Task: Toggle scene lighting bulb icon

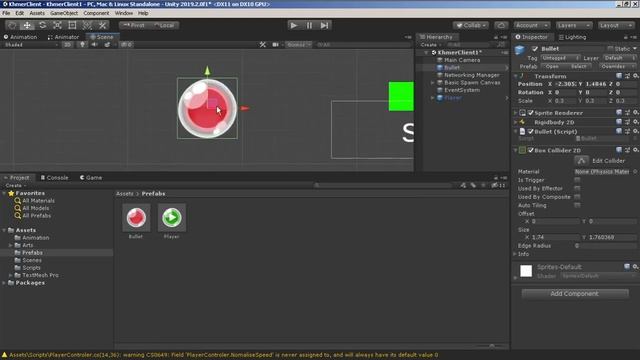Action: click(x=82, y=44)
